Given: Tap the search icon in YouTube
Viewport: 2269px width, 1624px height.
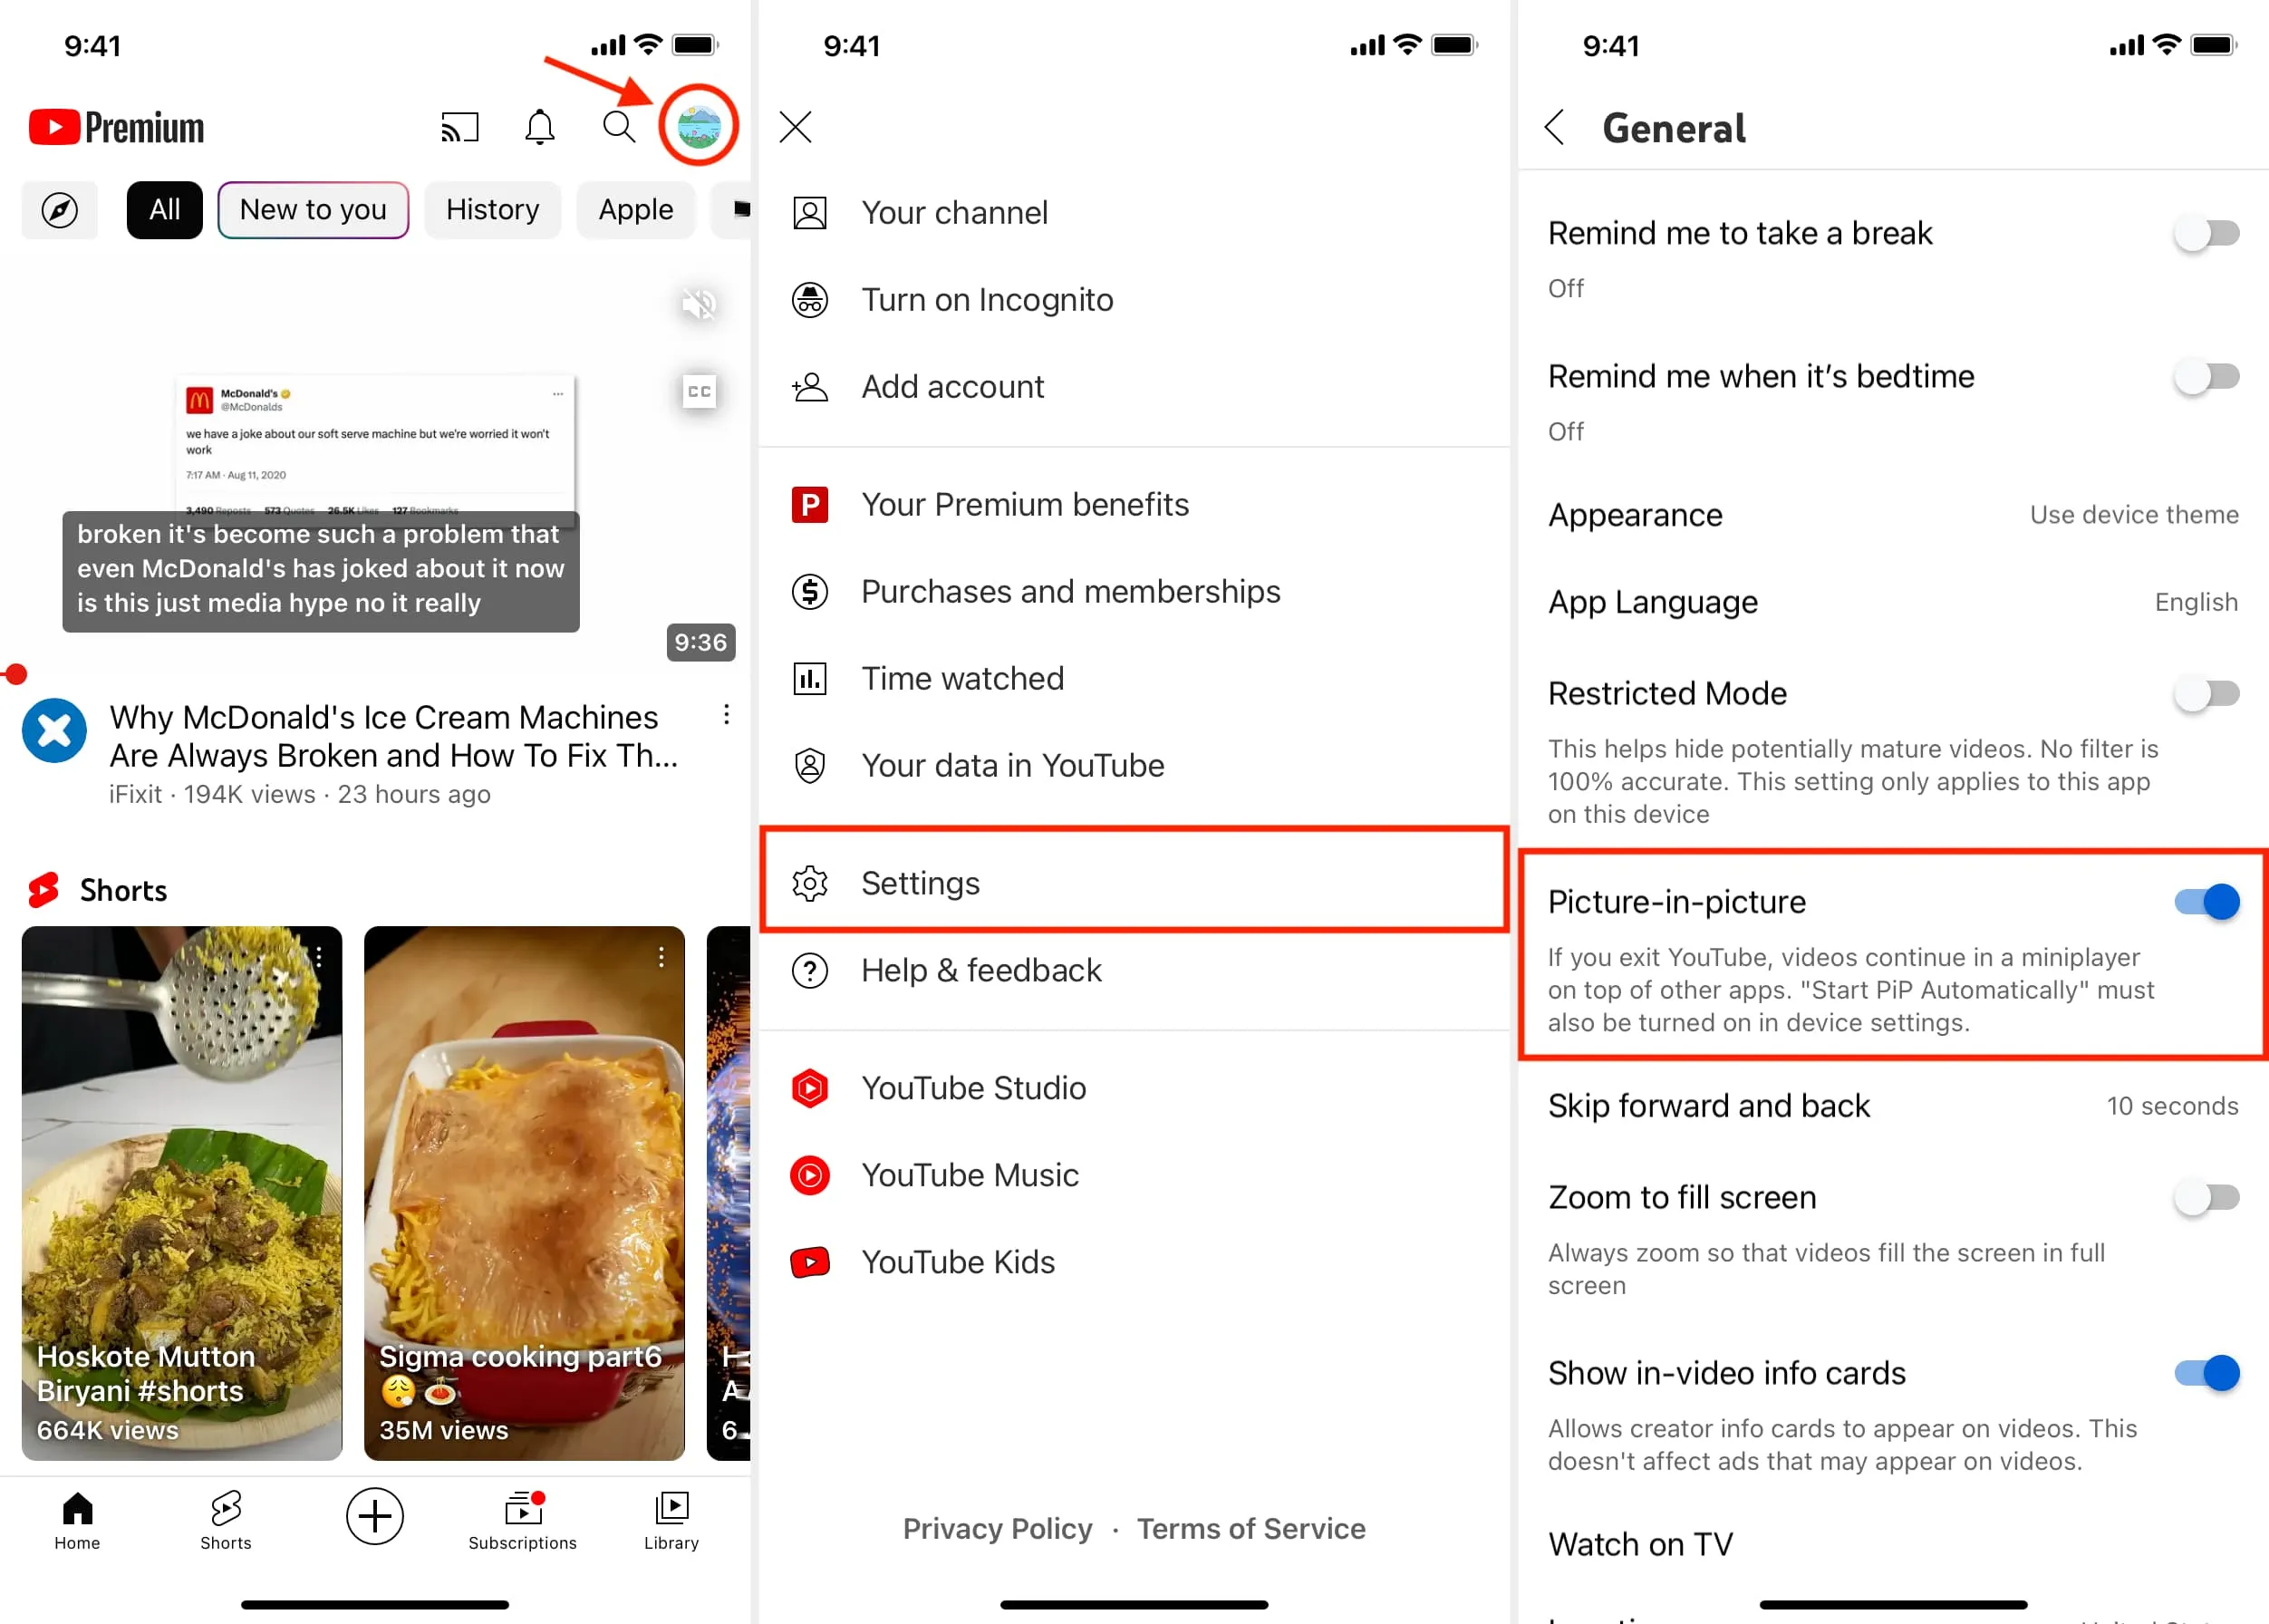Looking at the screenshot, I should [619, 127].
